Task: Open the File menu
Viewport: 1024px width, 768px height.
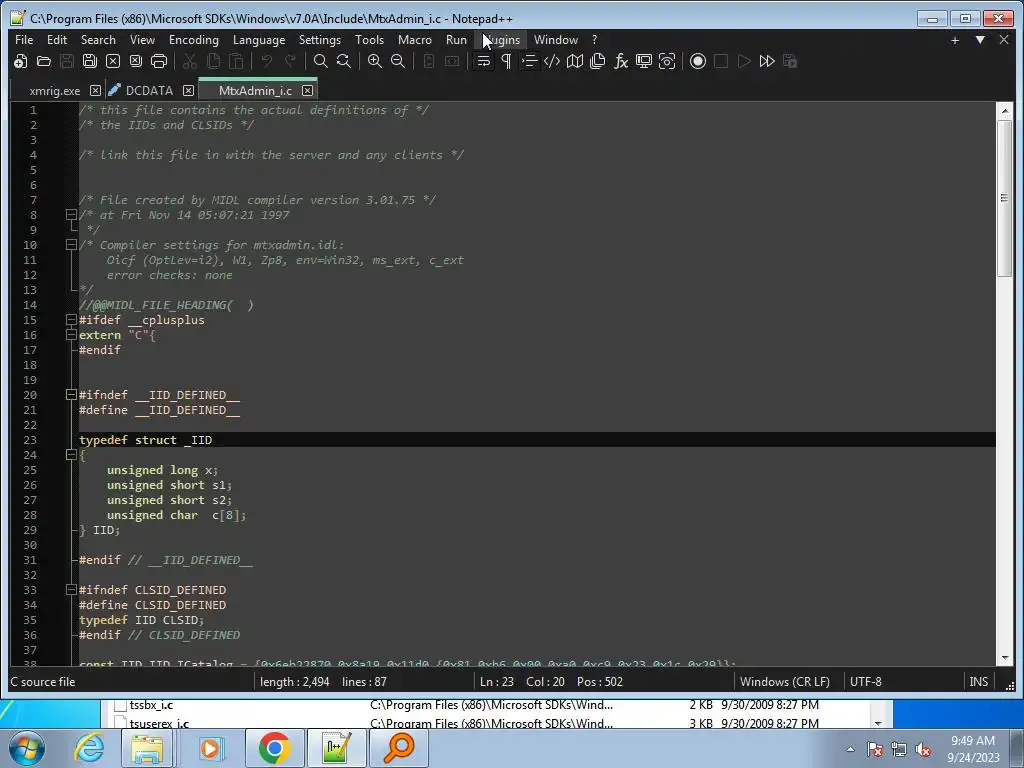Action: (x=24, y=40)
